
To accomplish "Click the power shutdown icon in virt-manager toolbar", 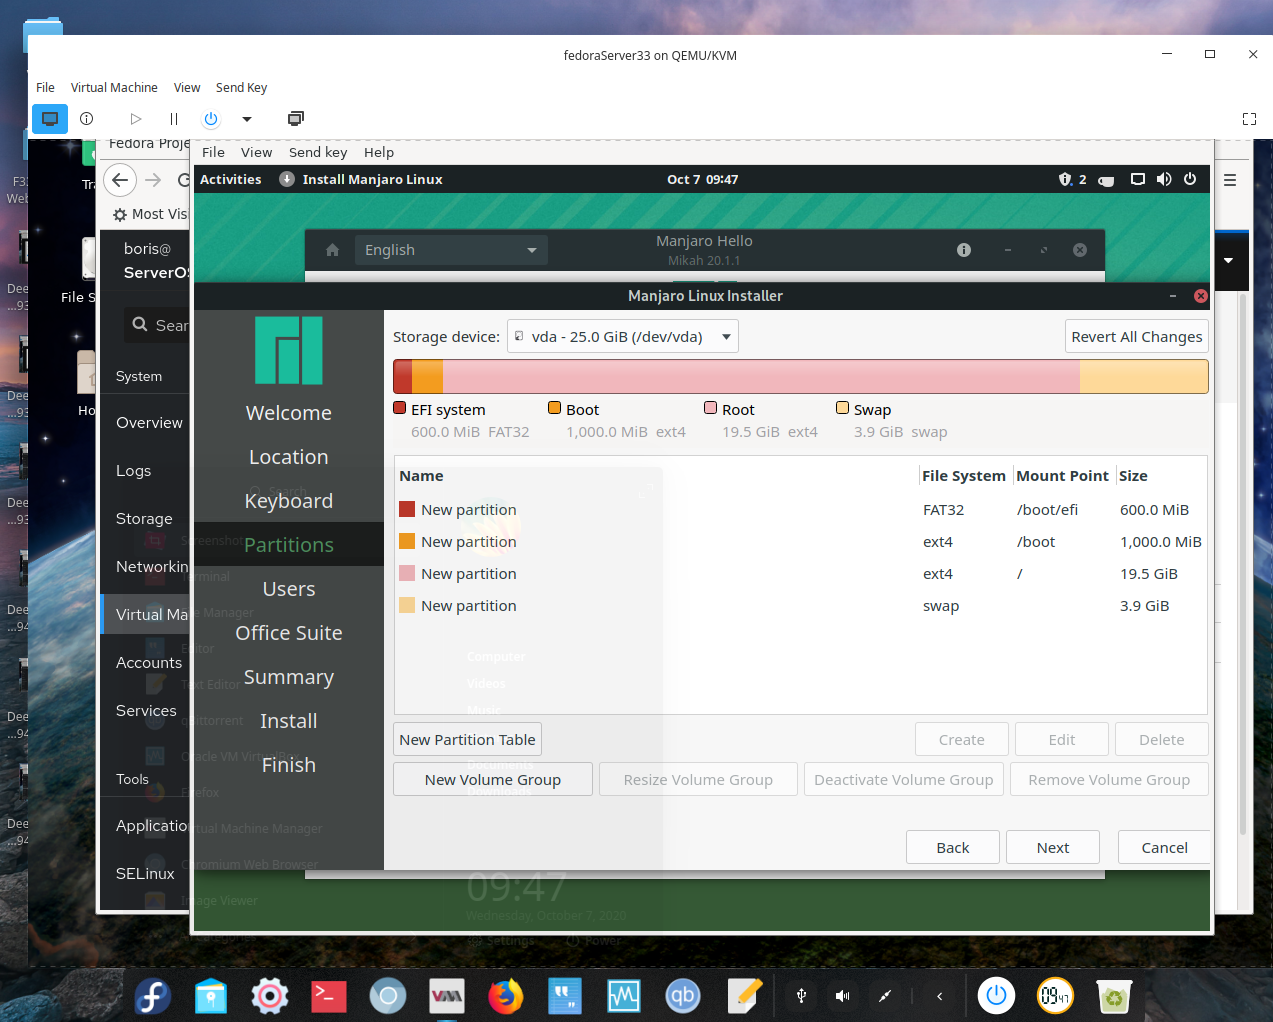I will pos(211,119).
